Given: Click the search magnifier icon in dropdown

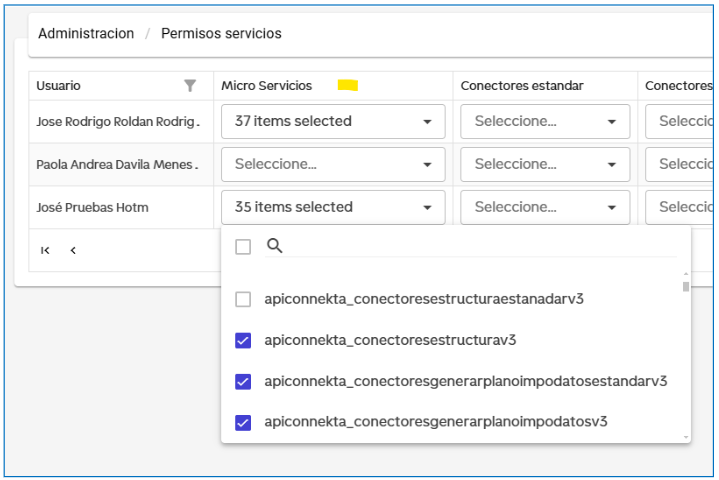Looking at the screenshot, I should tap(275, 246).
